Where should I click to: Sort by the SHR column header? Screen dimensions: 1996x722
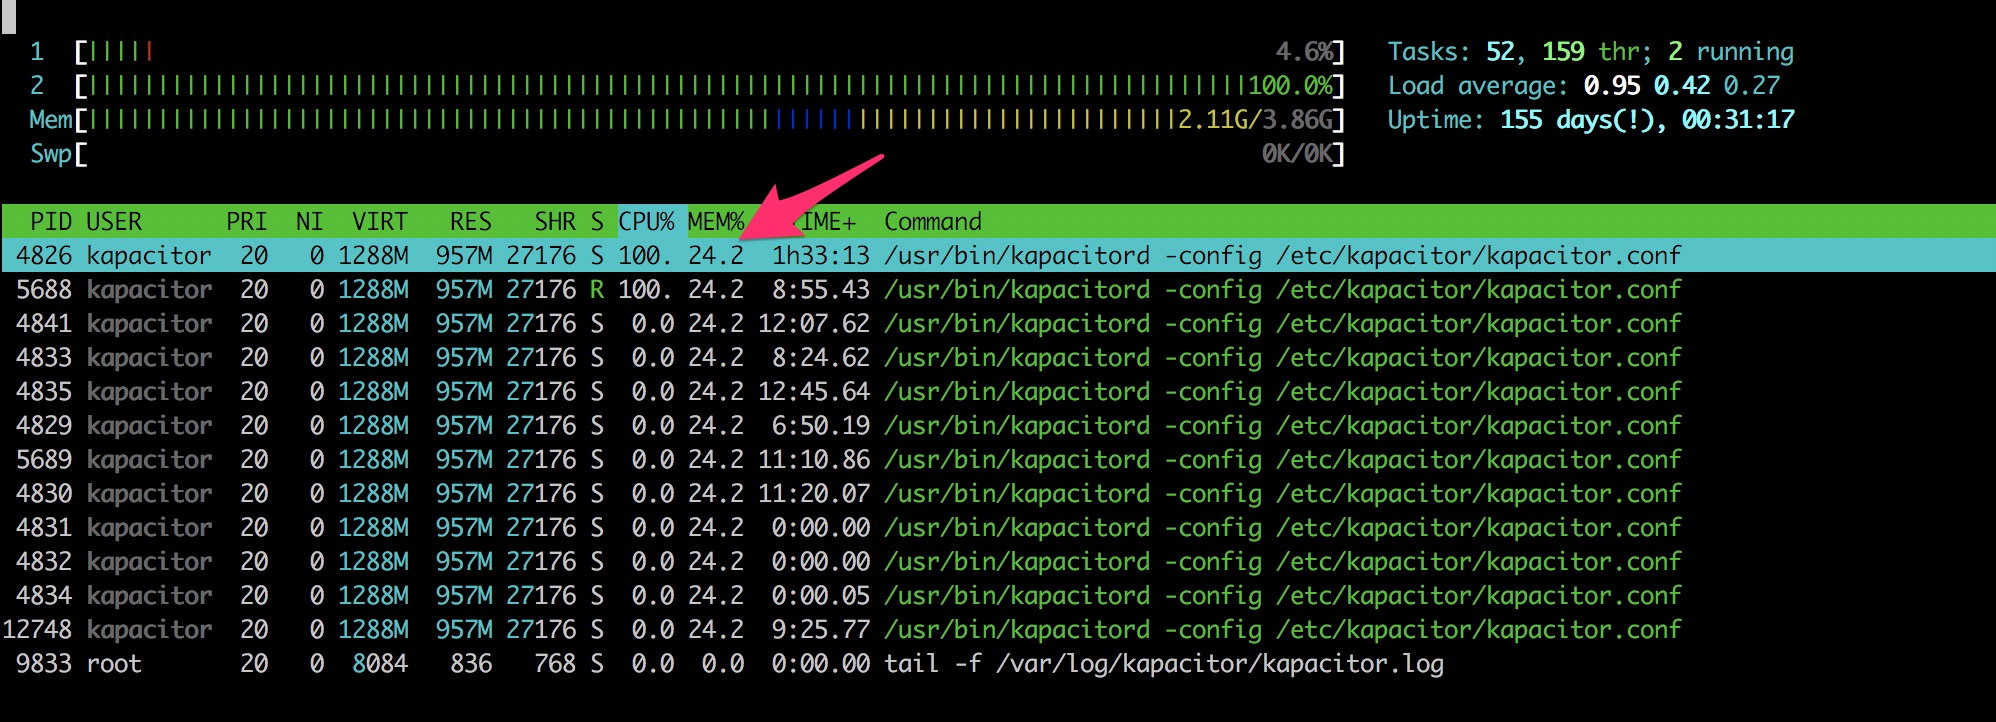point(555,221)
